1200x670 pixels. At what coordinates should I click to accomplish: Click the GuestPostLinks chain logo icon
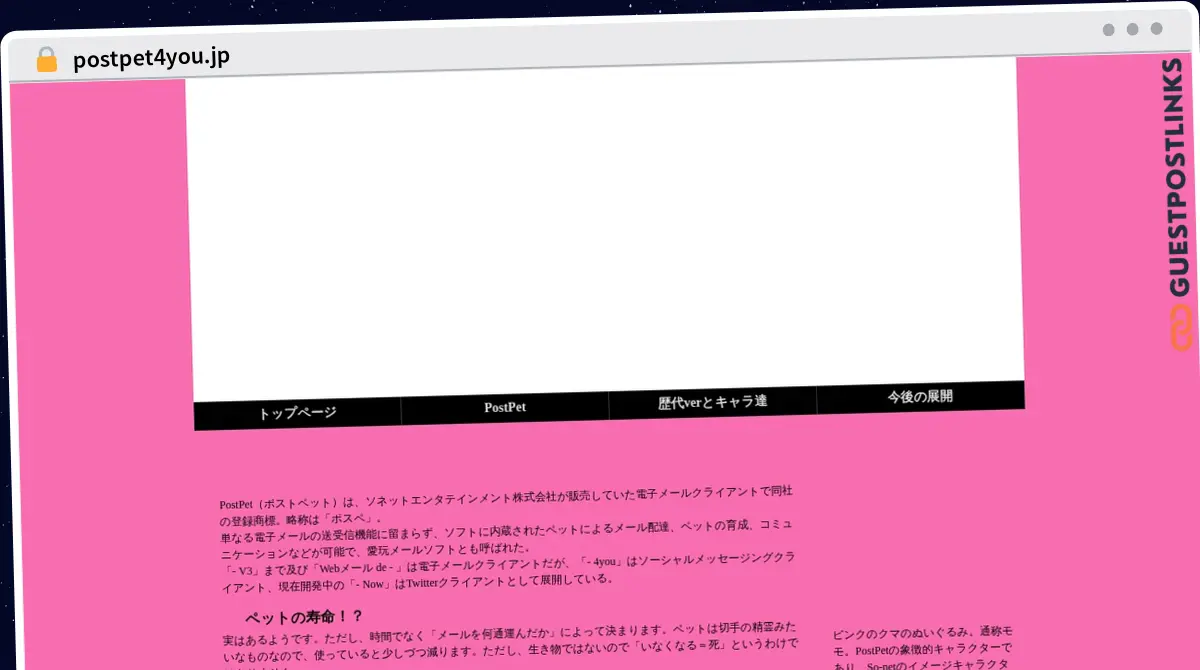[1181, 327]
